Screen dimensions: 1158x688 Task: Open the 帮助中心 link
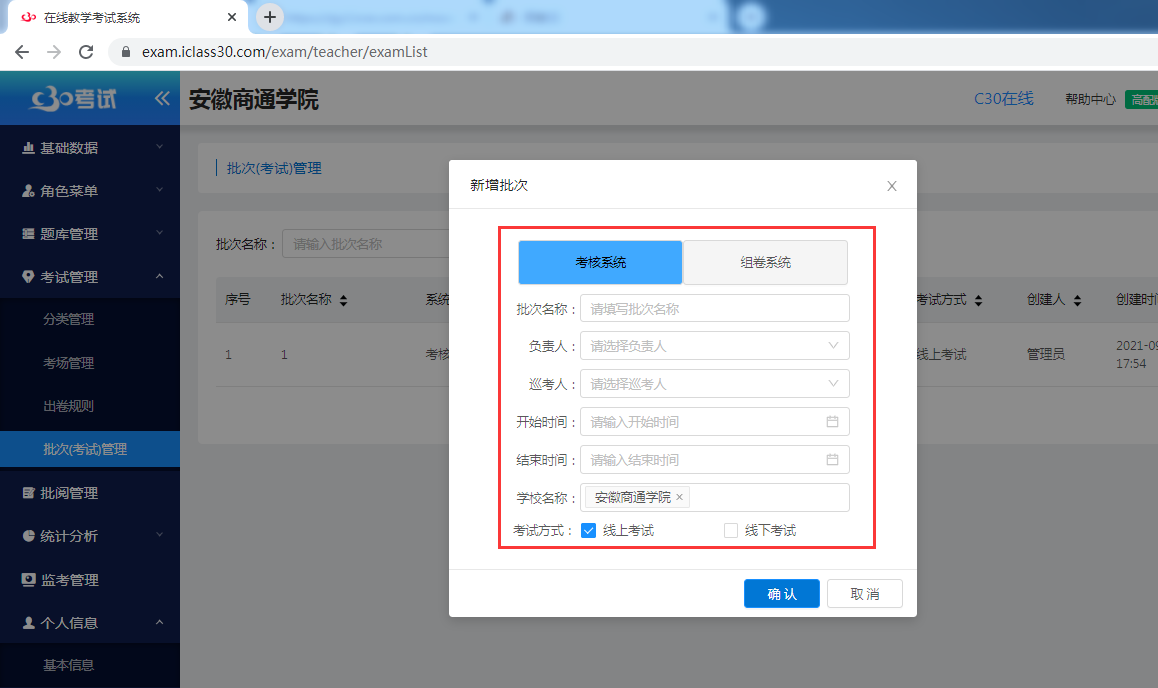tap(1089, 99)
